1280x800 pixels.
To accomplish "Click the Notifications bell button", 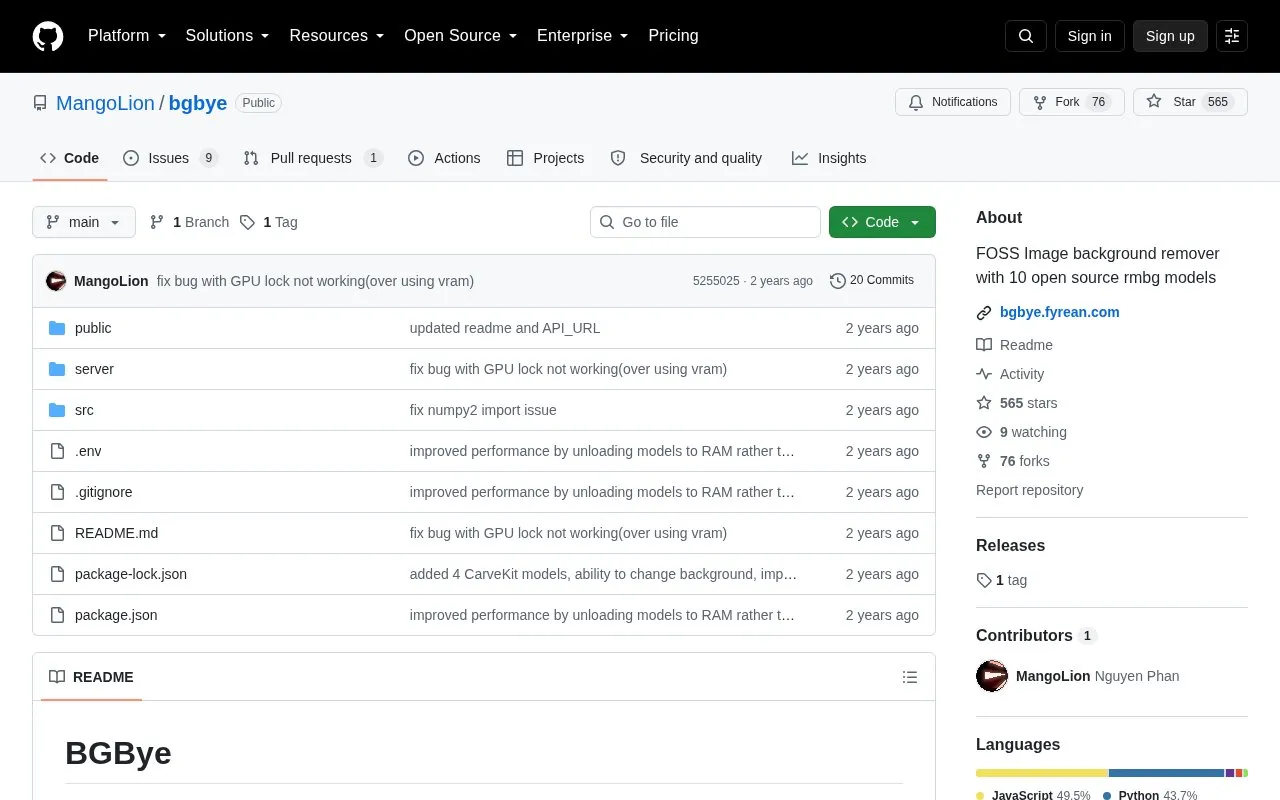I will (x=953, y=102).
